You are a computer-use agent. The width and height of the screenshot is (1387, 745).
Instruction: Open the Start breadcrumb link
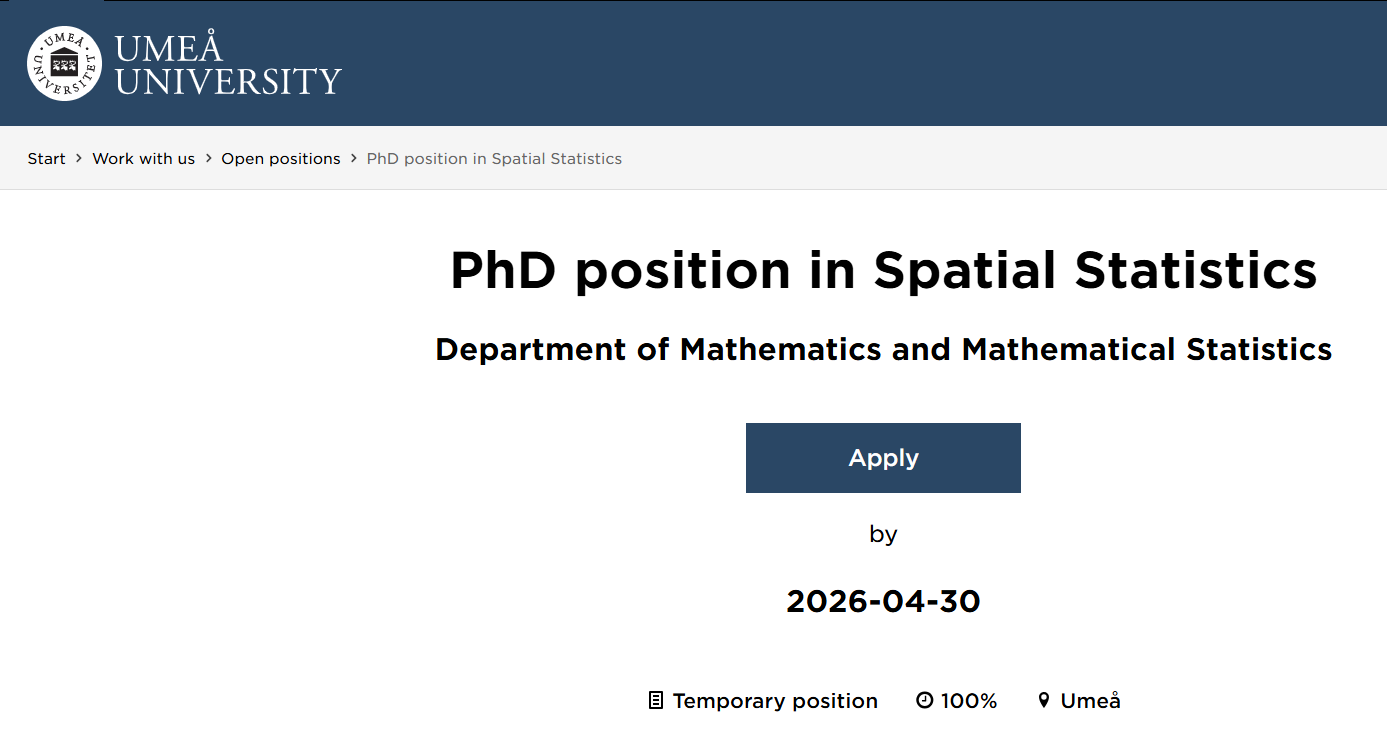coord(46,158)
